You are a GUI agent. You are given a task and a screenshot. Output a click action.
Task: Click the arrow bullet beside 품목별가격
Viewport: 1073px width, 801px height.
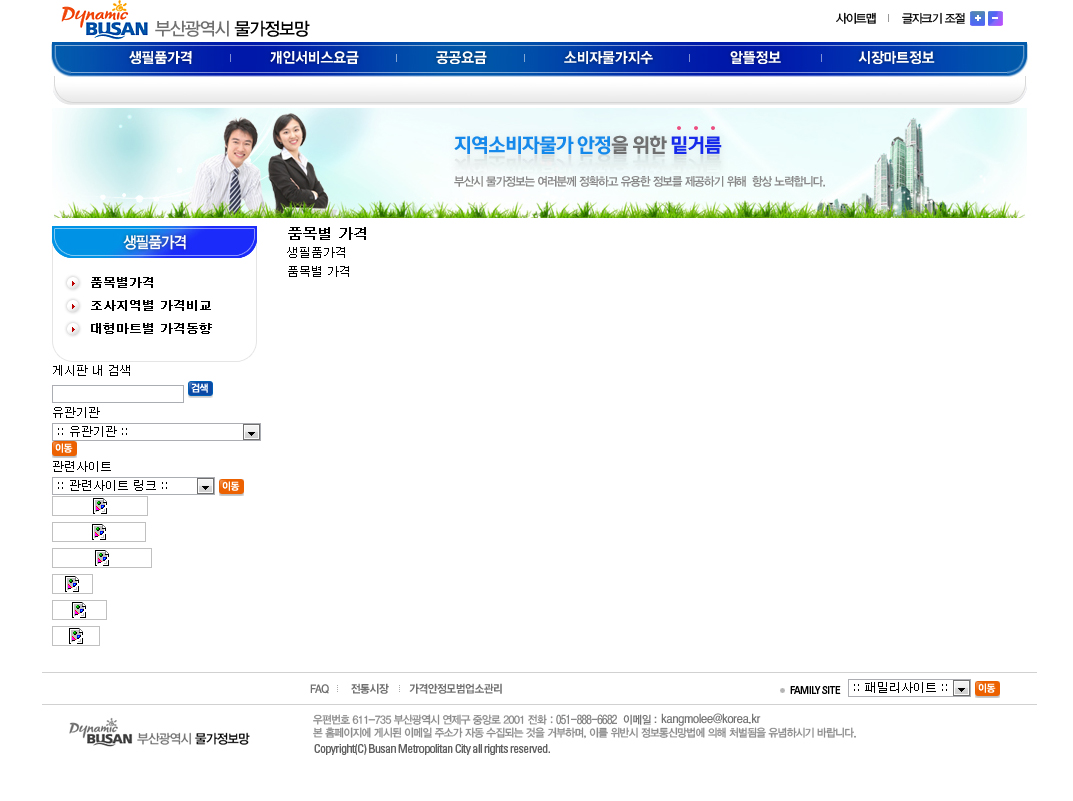[73, 283]
